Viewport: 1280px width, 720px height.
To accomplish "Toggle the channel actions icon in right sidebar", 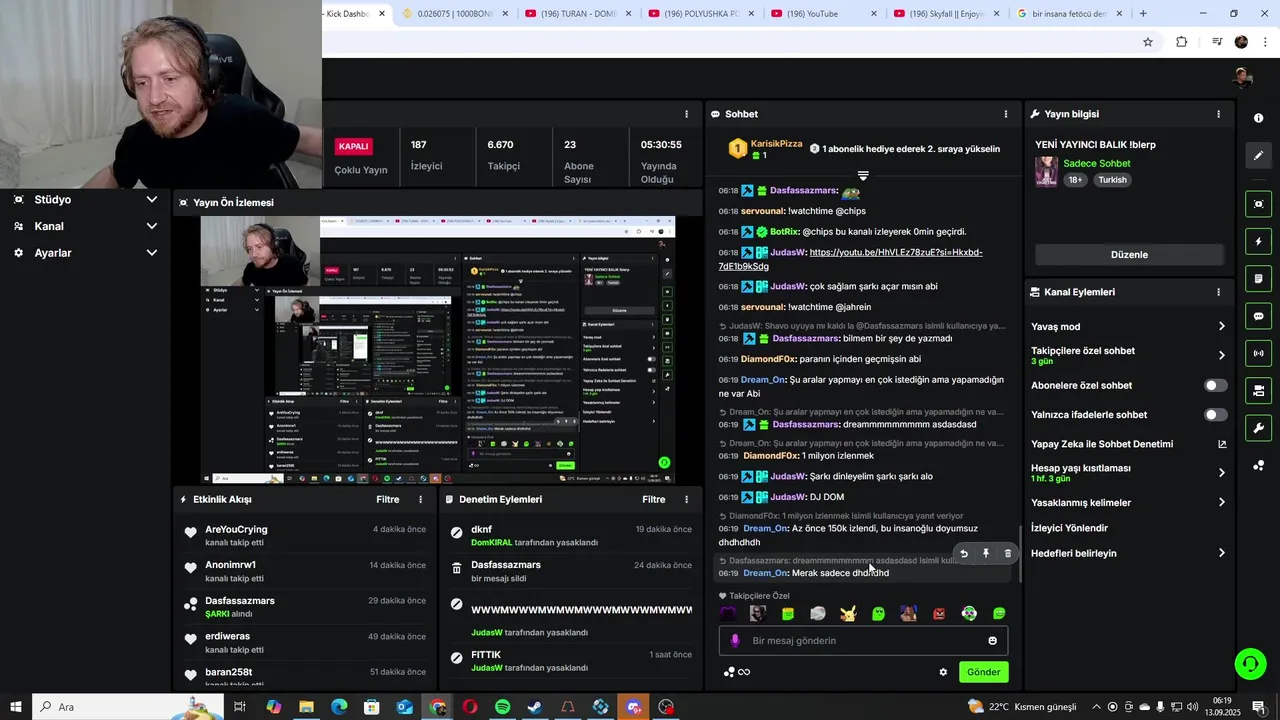I will 1258,390.
